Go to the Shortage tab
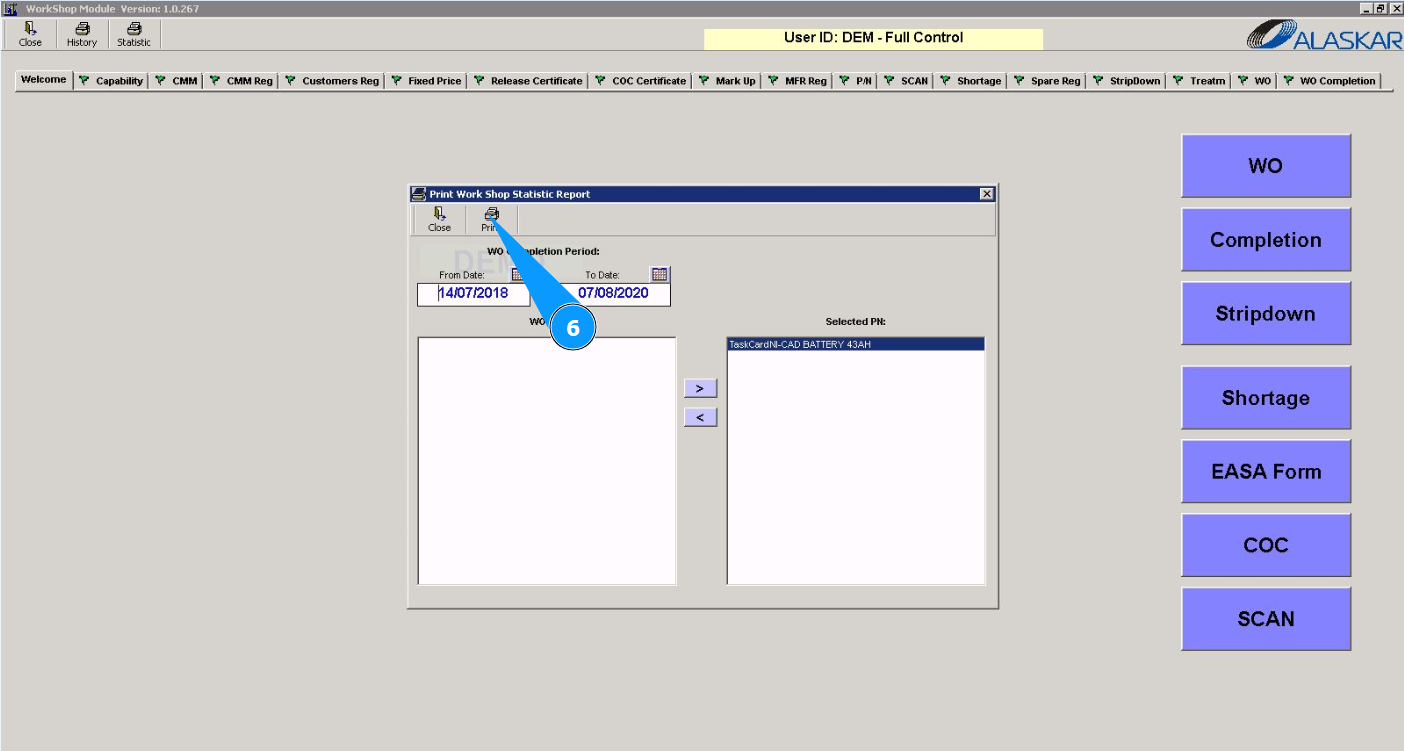The image size is (1404, 751). tap(970, 81)
